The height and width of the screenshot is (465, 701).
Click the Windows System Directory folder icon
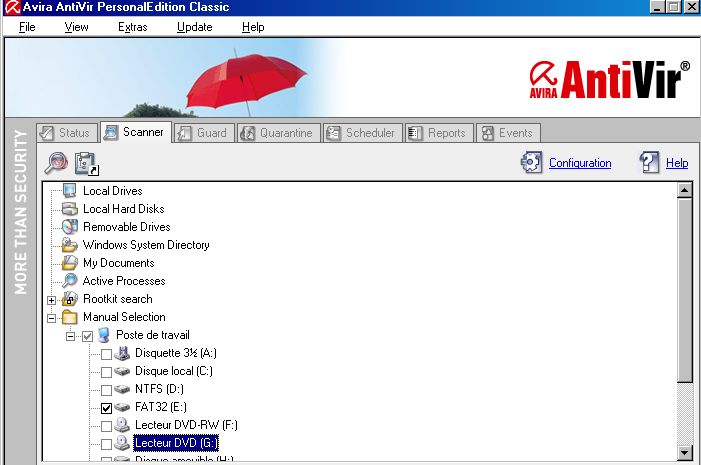click(x=69, y=245)
